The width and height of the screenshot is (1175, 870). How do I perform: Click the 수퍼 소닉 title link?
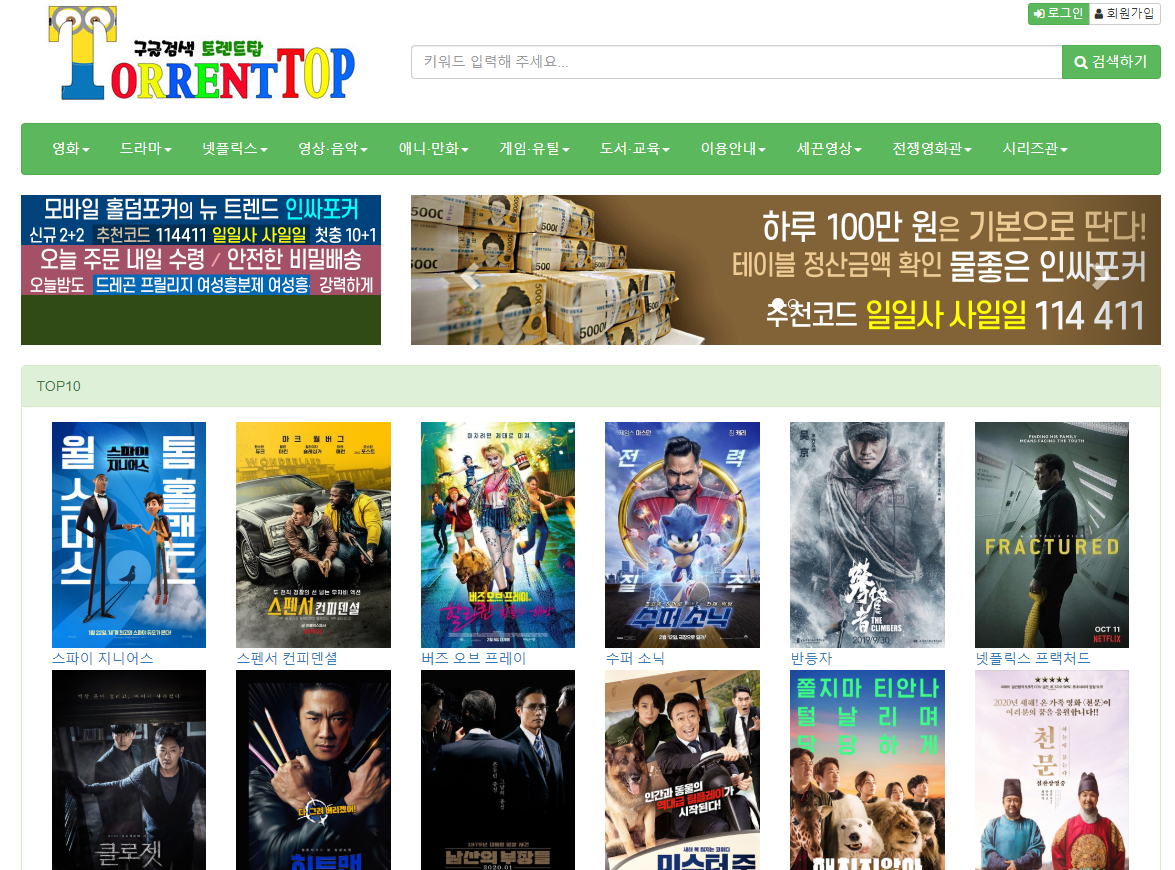pyautogui.click(x=635, y=659)
